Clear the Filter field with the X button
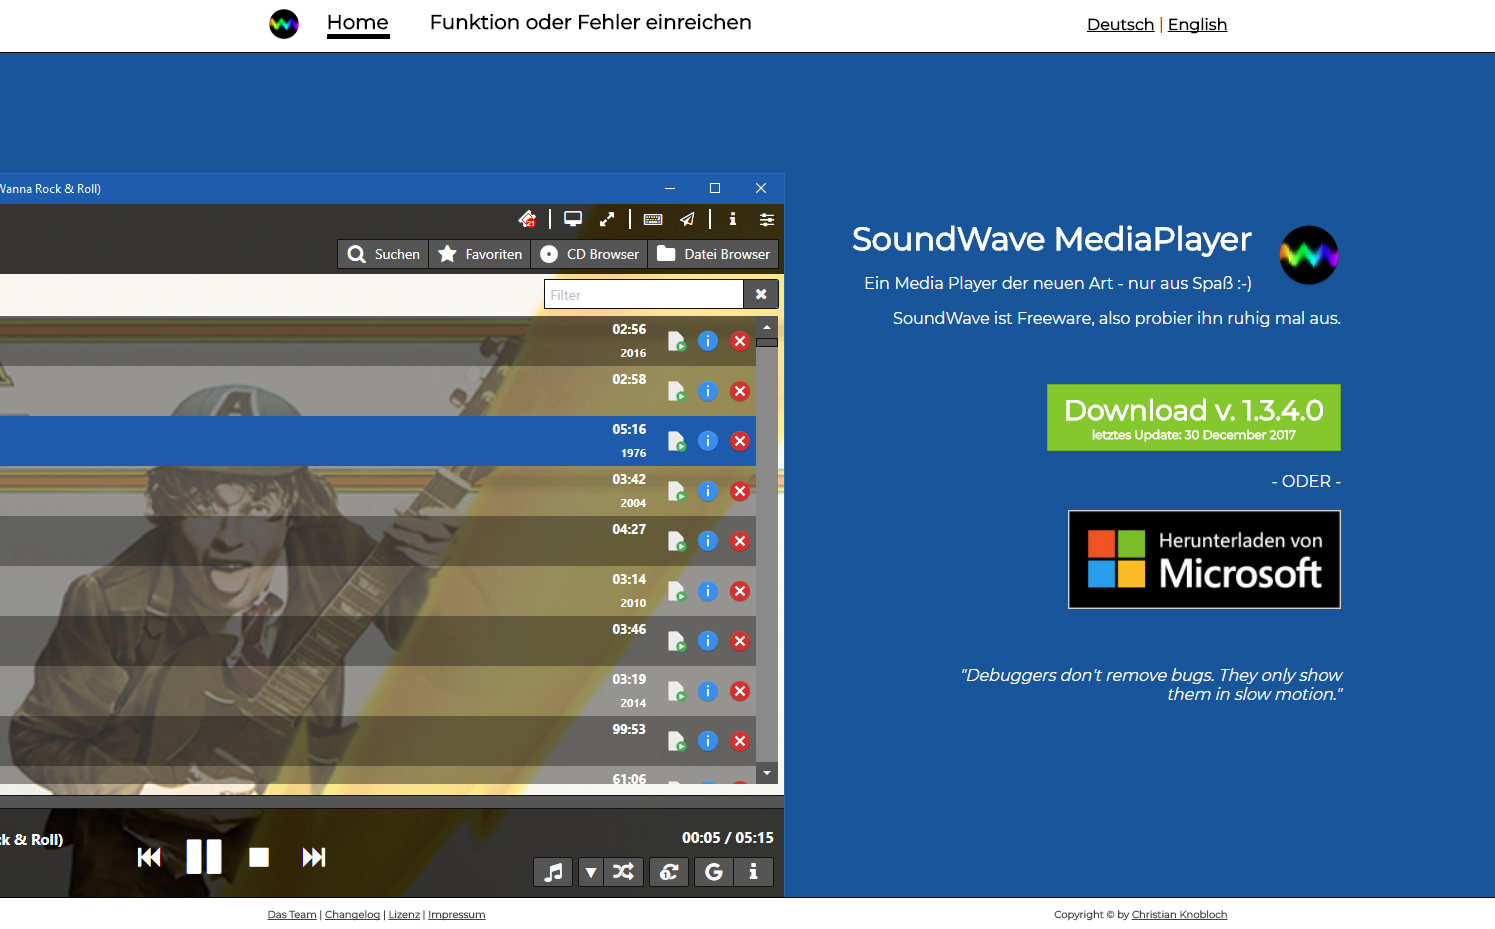 click(x=761, y=294)
